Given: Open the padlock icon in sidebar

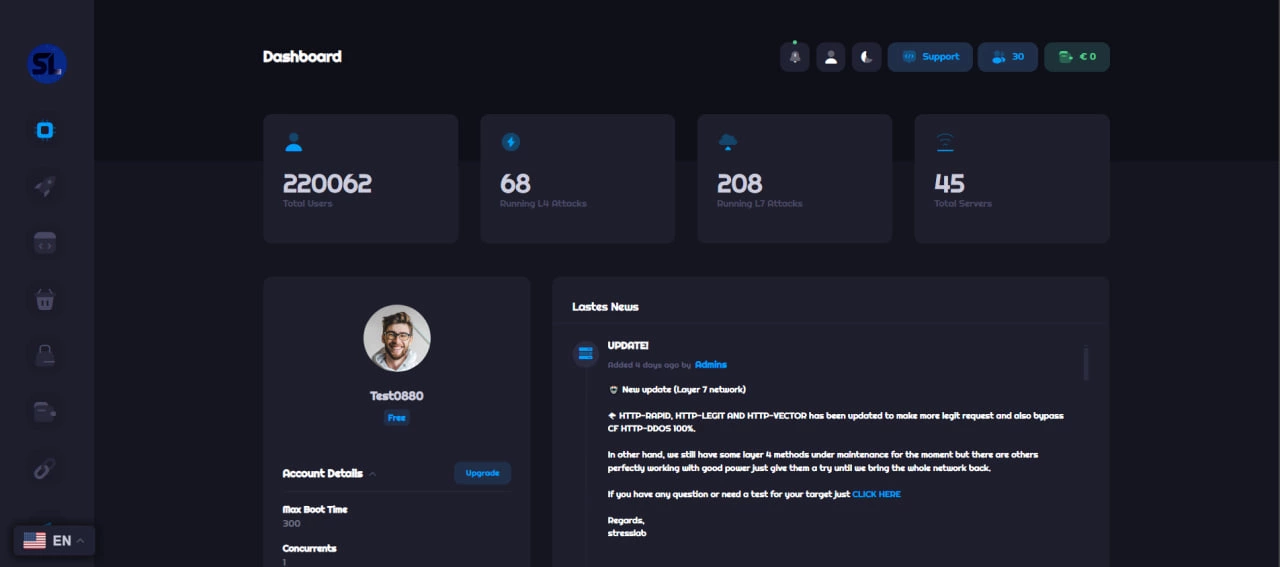Looking at the screenshot, I should pyautogui.click(x=45, y=354).
